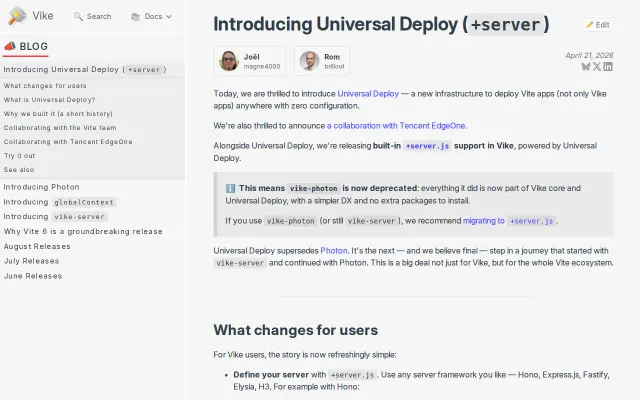Share on Bluesky via butterfly icon
Screen dimensions: 640x400
(x=586, y=67)
